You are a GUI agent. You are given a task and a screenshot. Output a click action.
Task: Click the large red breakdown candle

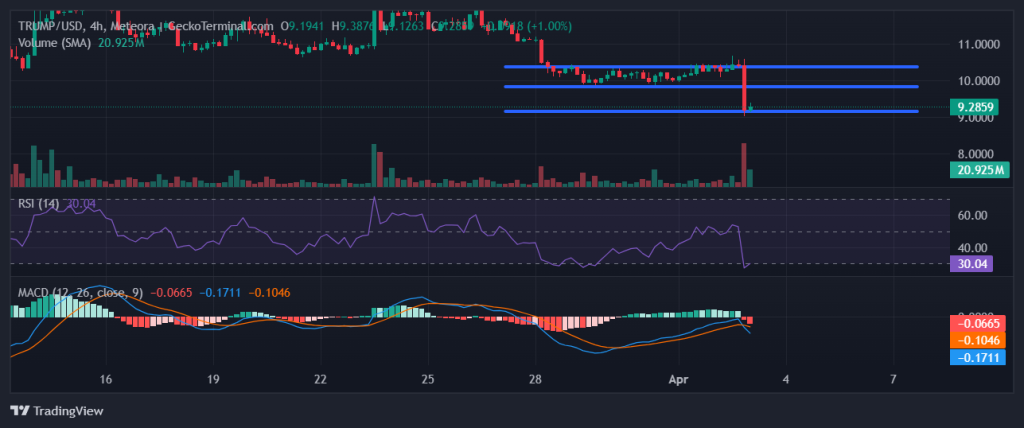click(744, 85)
